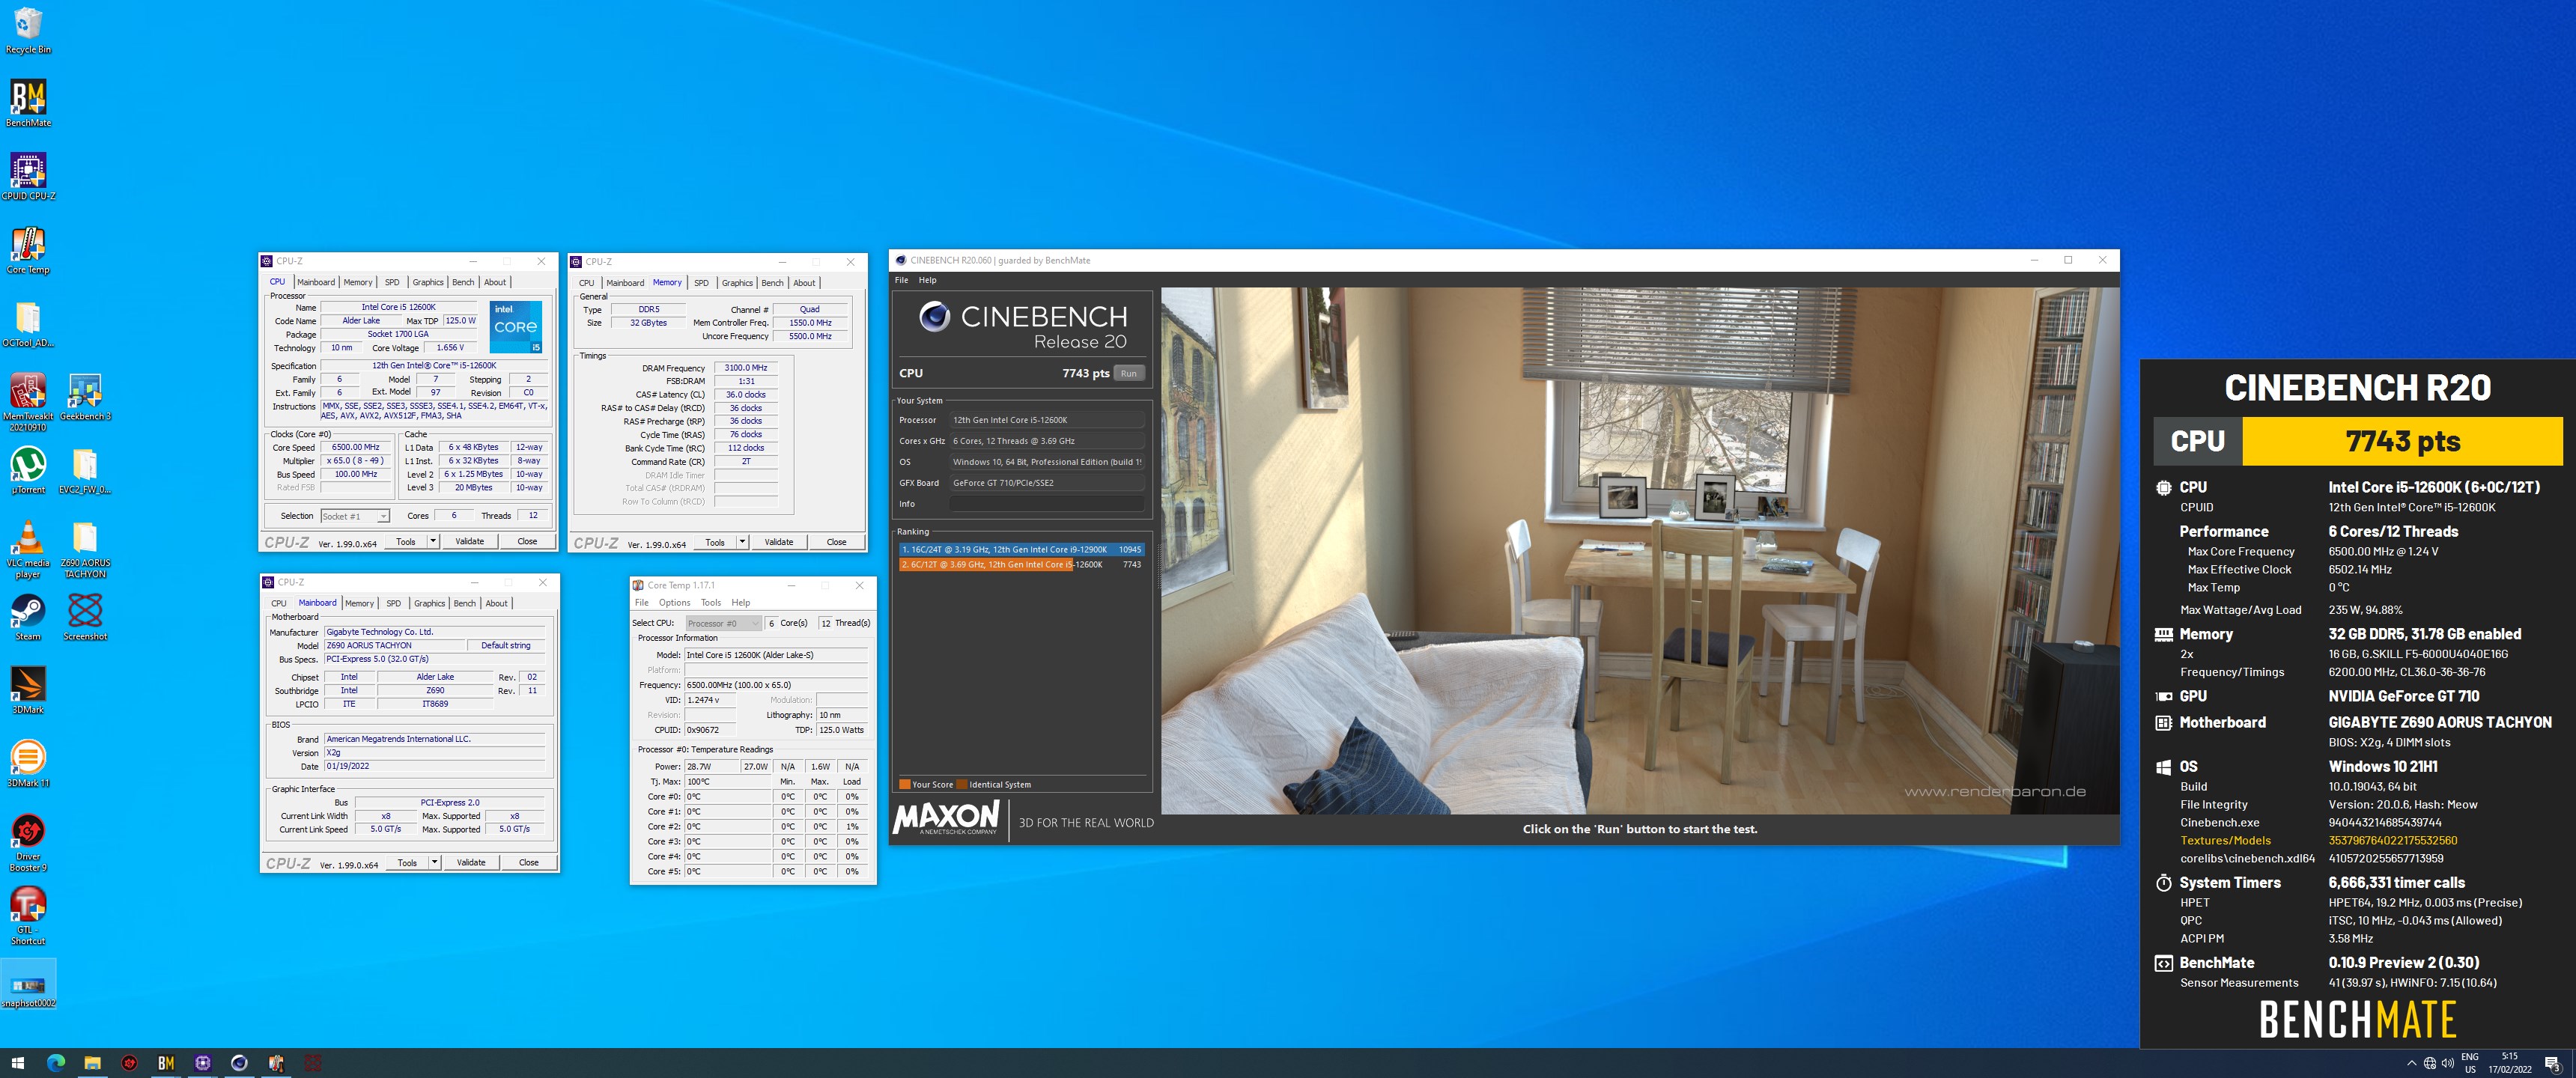Open the Socket #1 selection dropdown

355,516
